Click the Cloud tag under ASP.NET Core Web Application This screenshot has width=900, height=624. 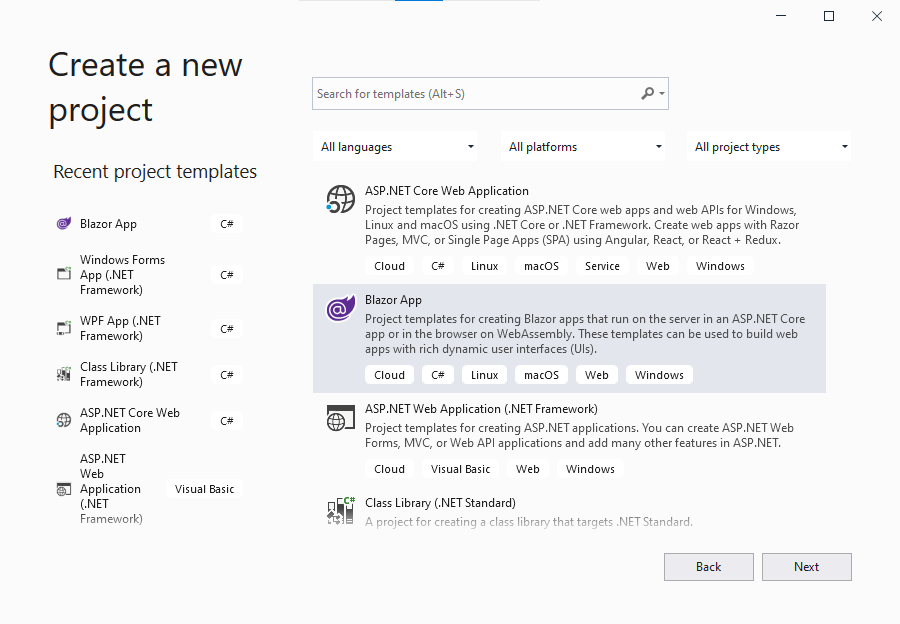click(x=389, y=266)
